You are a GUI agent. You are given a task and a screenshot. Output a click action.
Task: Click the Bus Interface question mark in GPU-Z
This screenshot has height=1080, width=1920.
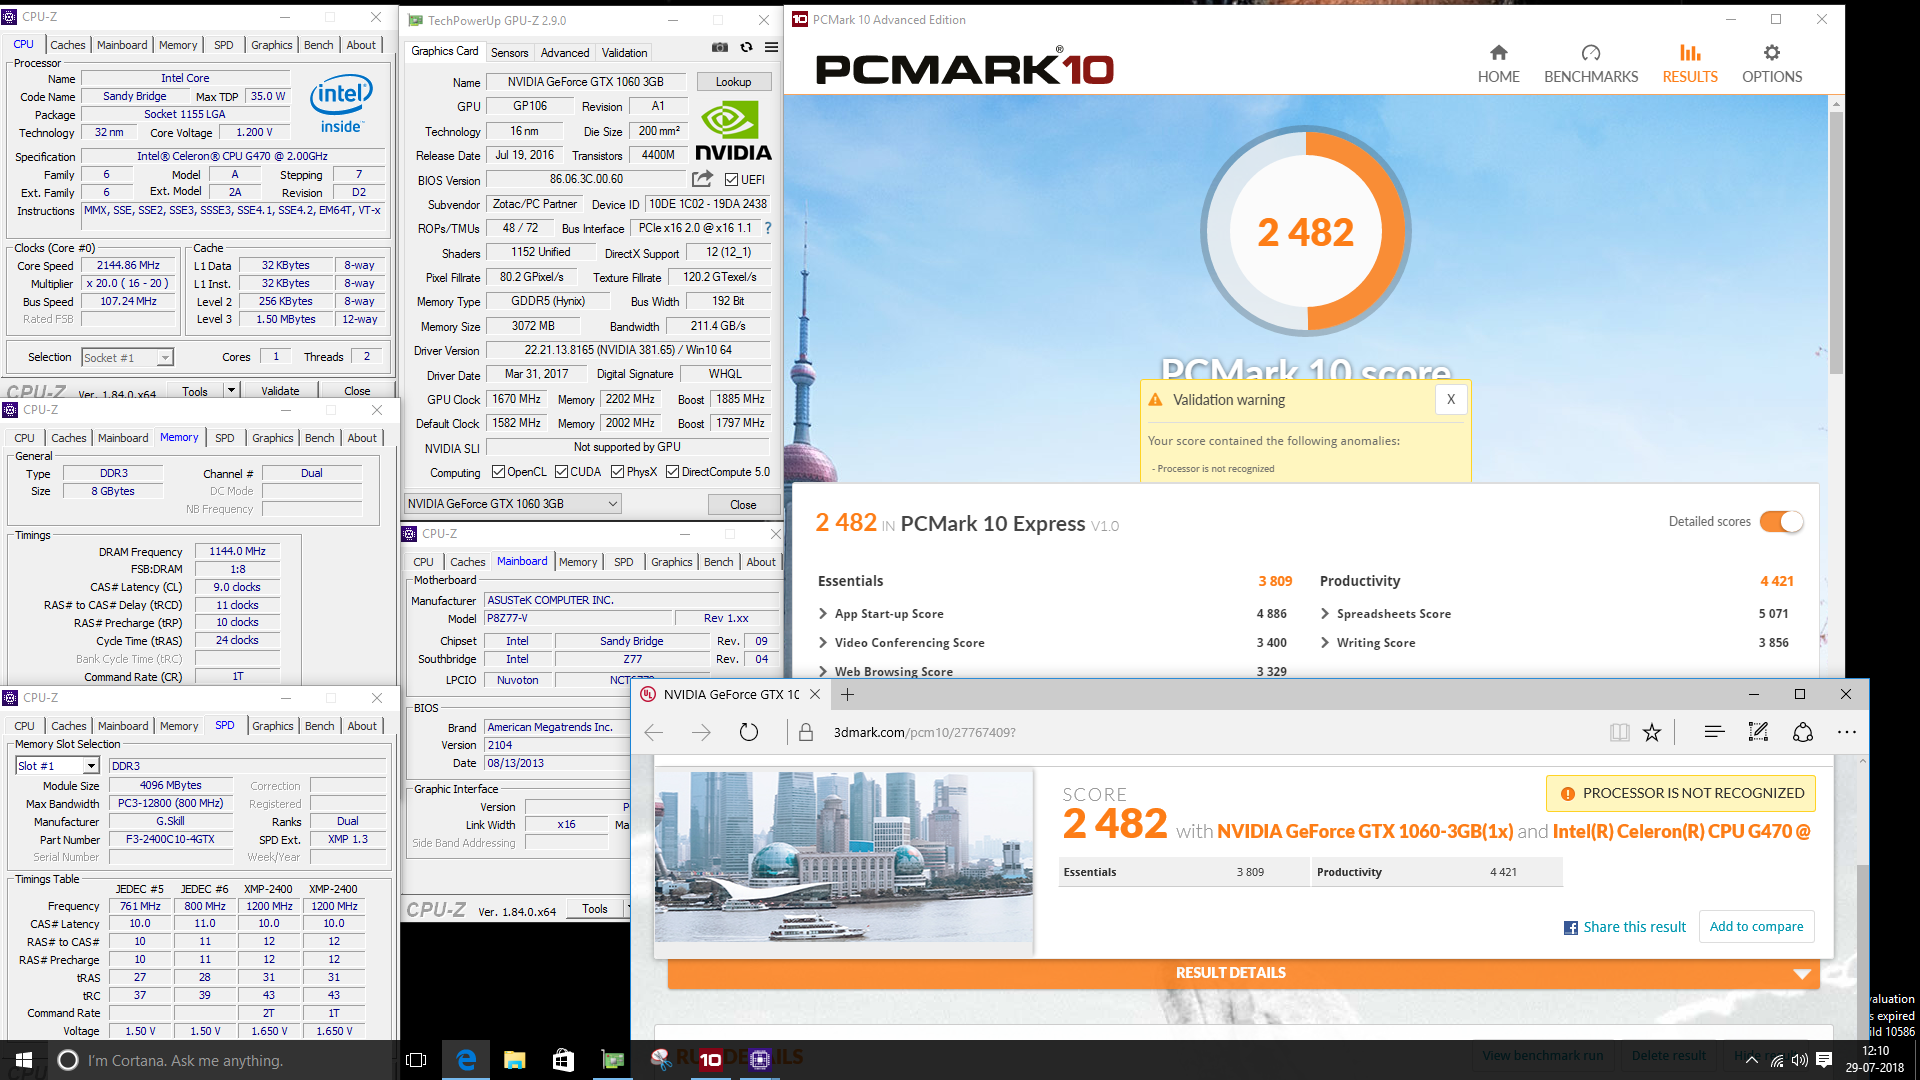coord(768,228)
